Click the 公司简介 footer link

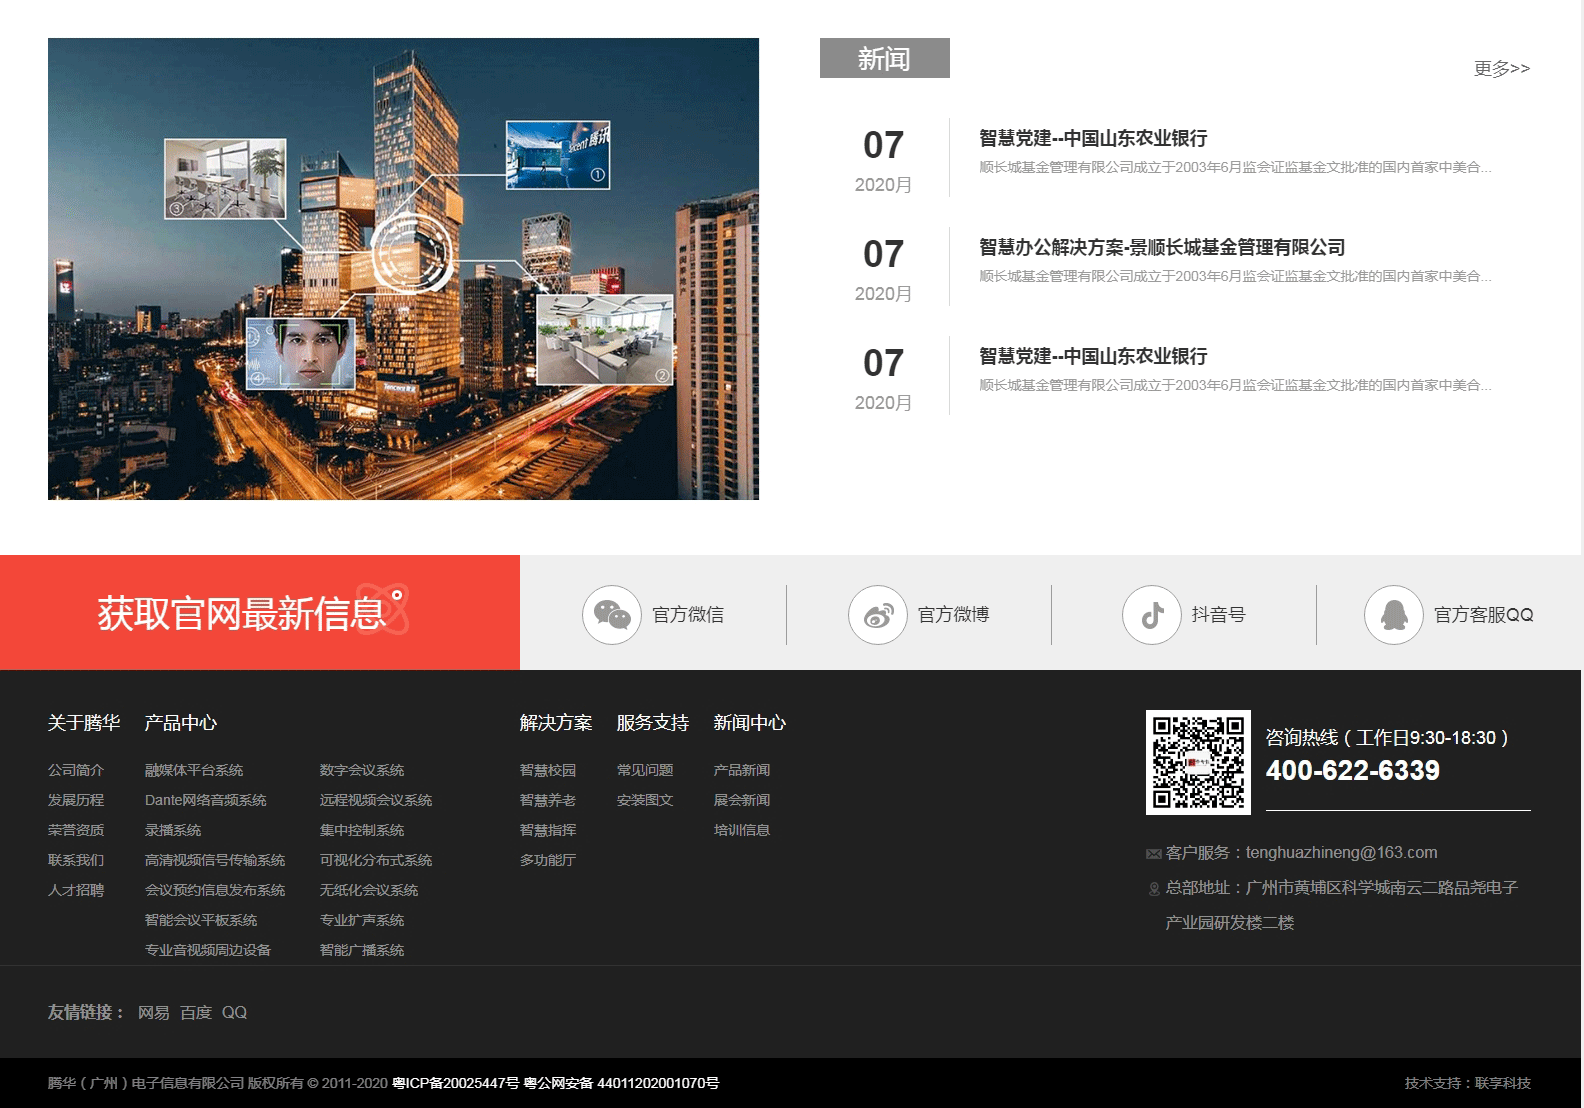[76, 770]
